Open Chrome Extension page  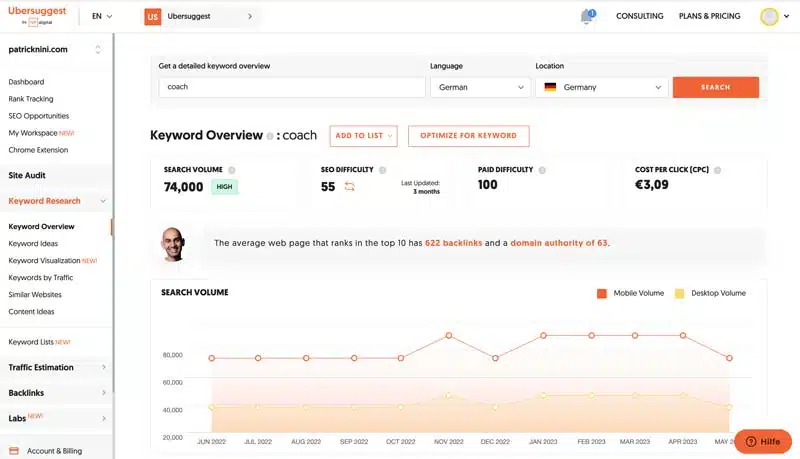[38, 150]
